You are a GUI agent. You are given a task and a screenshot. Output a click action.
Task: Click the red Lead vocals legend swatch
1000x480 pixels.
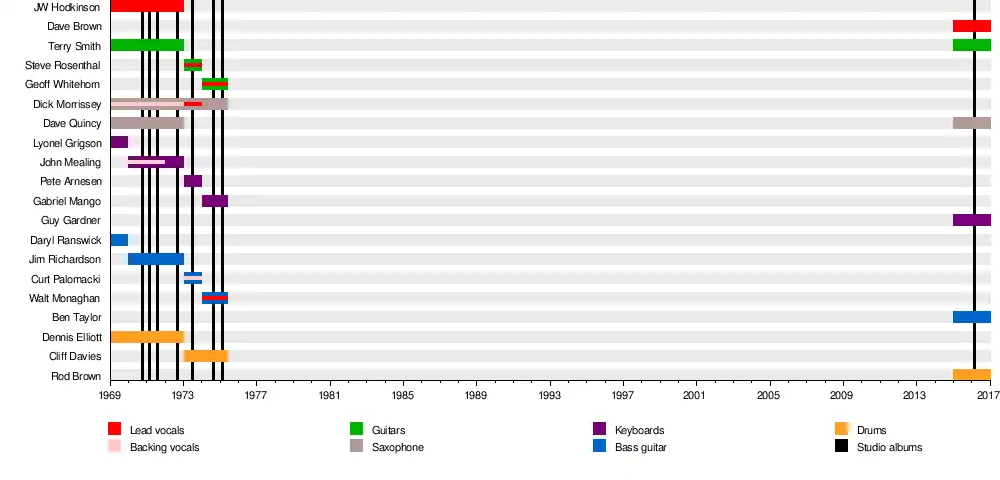(115, 429)
